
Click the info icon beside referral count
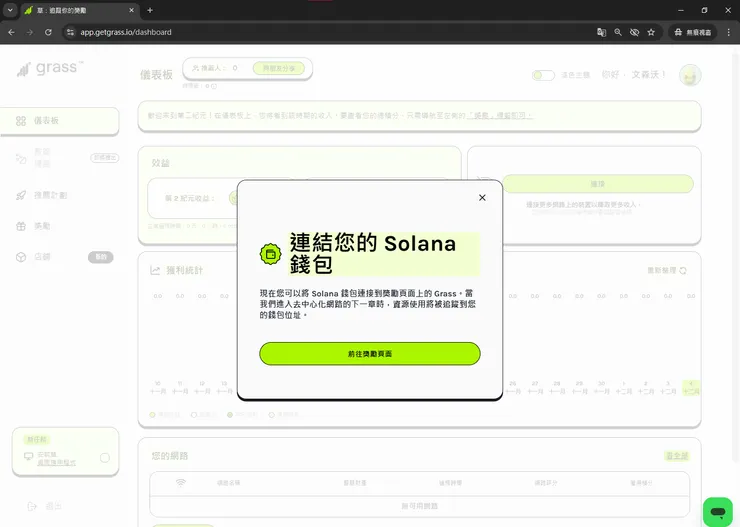point(214,86)
